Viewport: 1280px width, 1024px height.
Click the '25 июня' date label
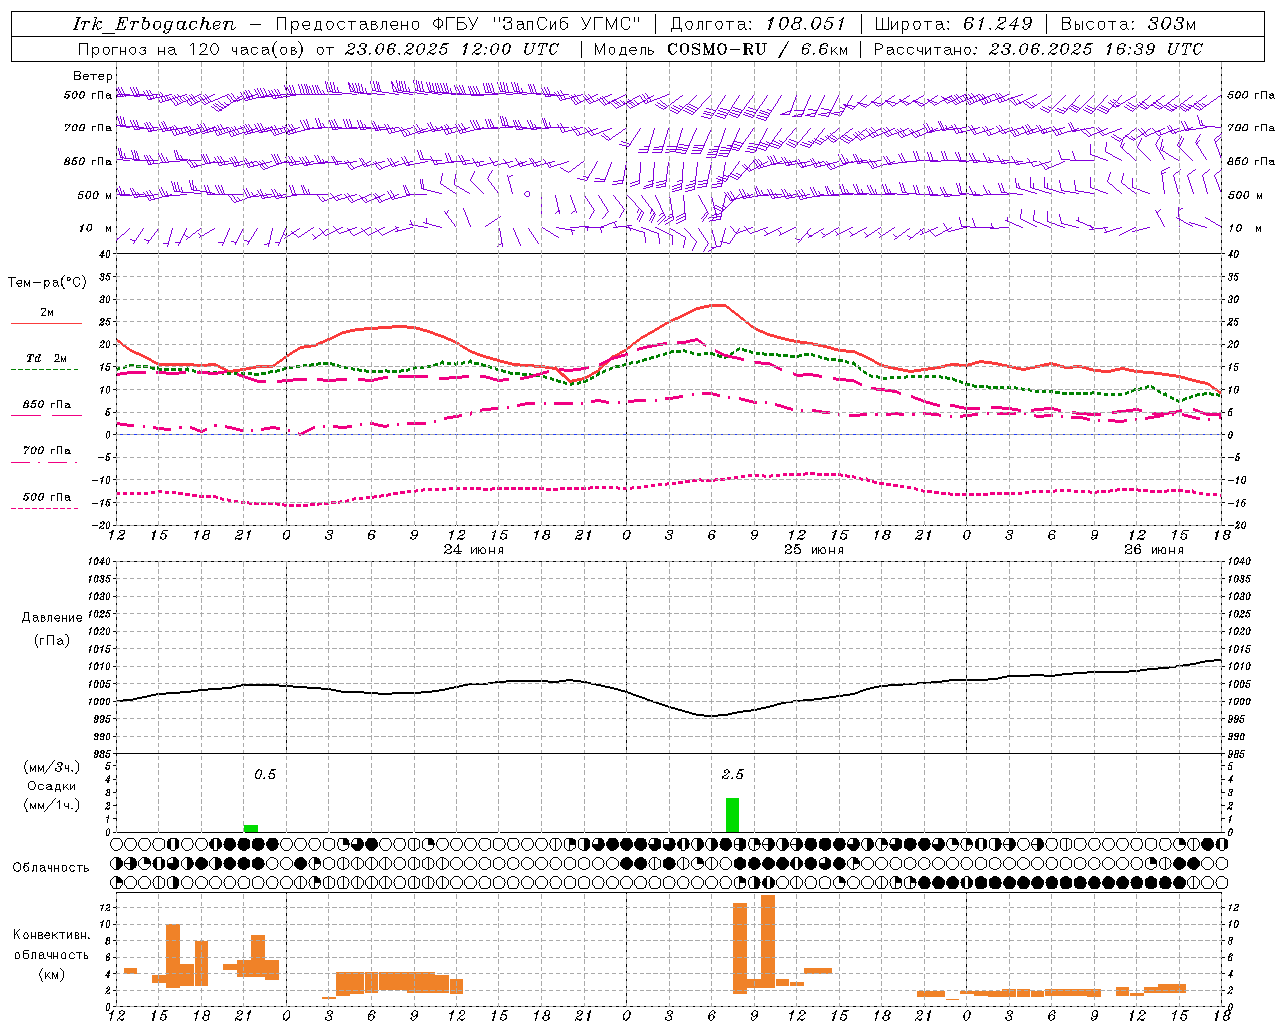813,550
